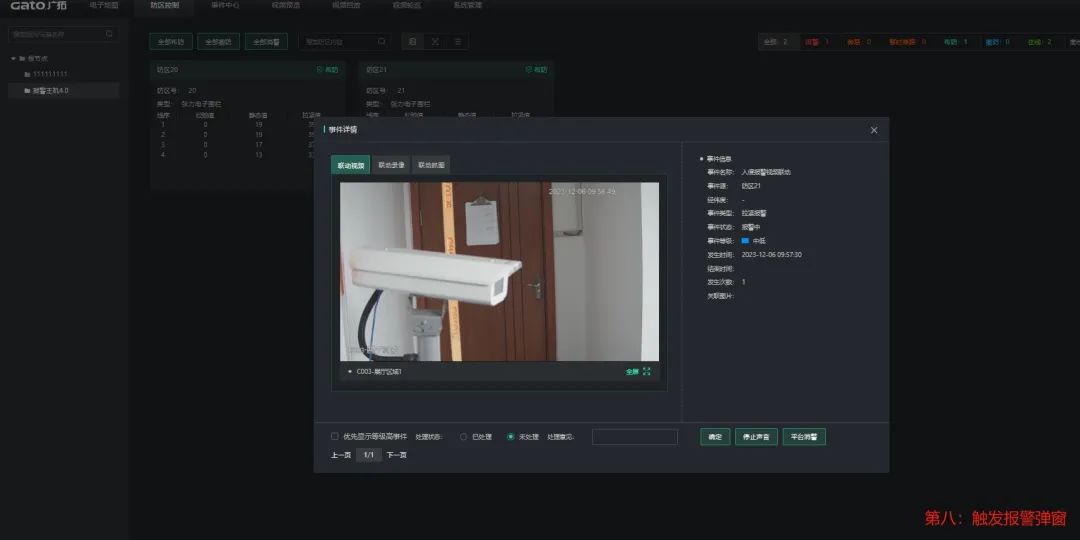Switch to the list view icon
Image resolution: width=1080 pixels, height=540 pixels.
pyautogui.click(x=457, y=42)
